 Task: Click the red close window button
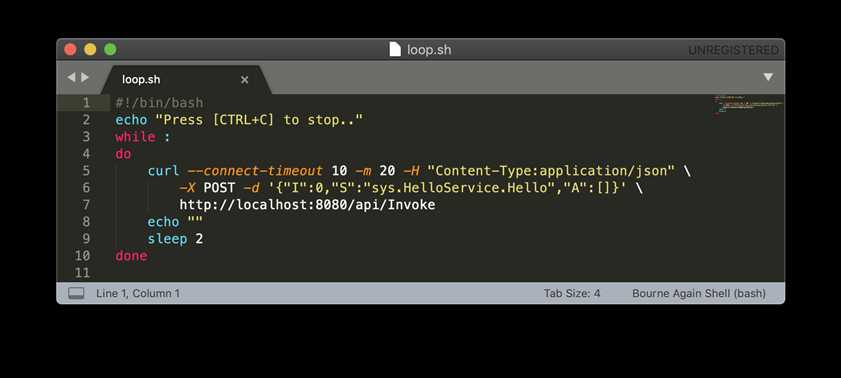pos(70,50)
